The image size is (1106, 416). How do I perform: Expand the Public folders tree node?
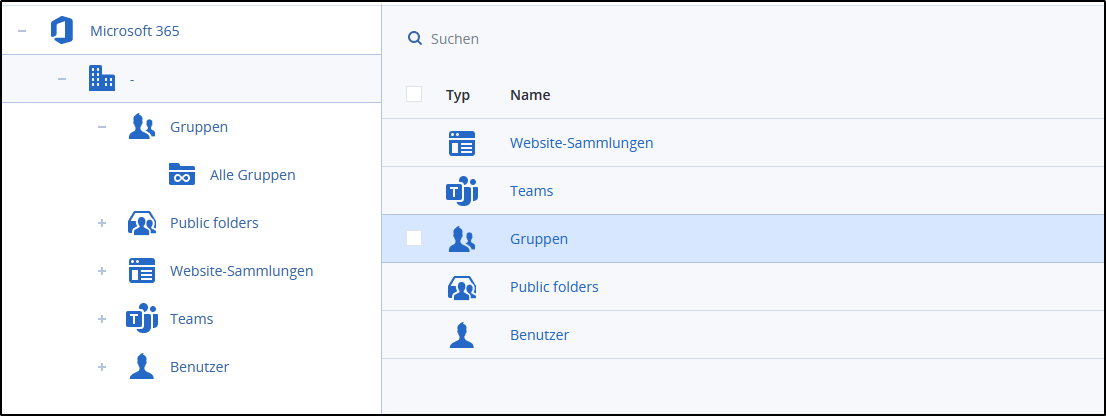click(102, 223)
